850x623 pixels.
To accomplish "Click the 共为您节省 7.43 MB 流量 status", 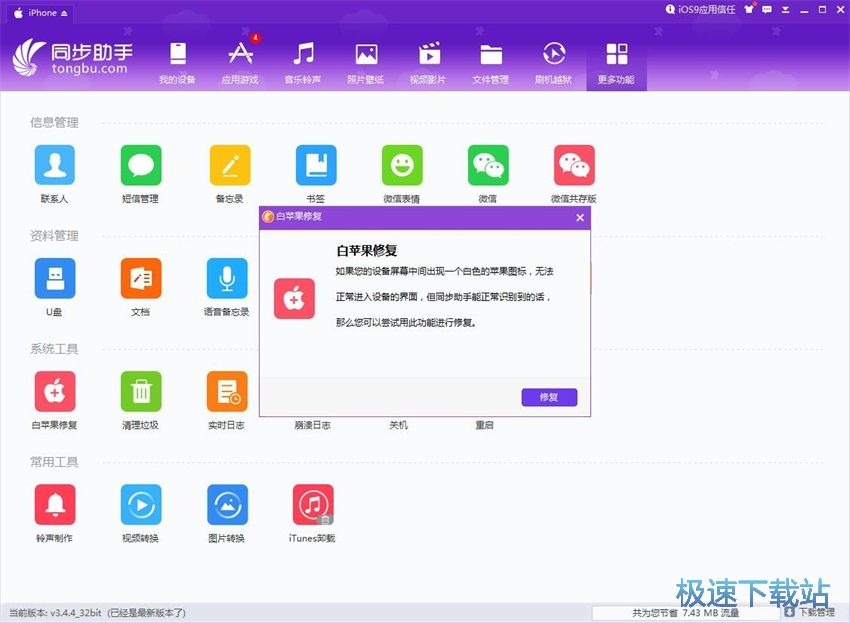I will pyautogui.click(x=685, y=613).
